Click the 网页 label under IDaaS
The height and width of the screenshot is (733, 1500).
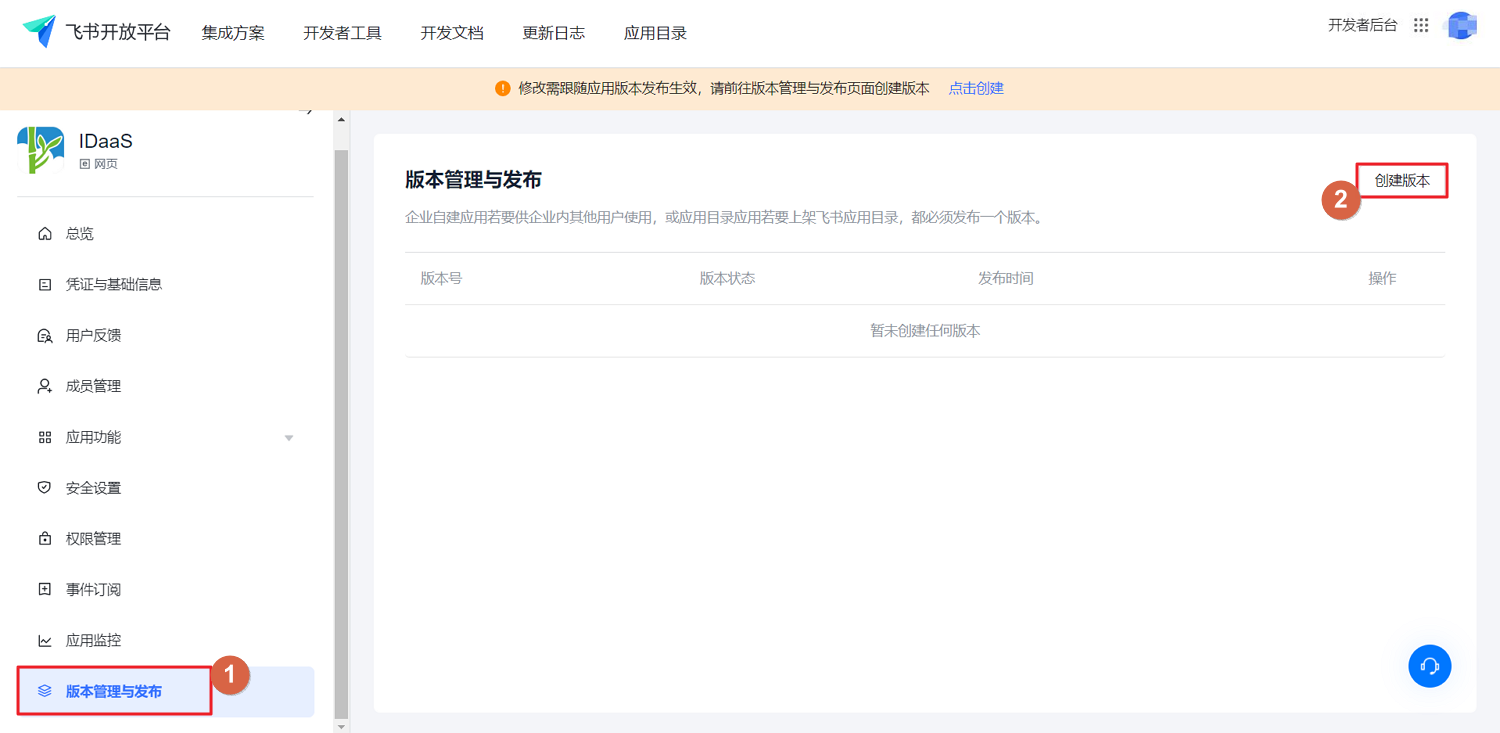point(106,164)
